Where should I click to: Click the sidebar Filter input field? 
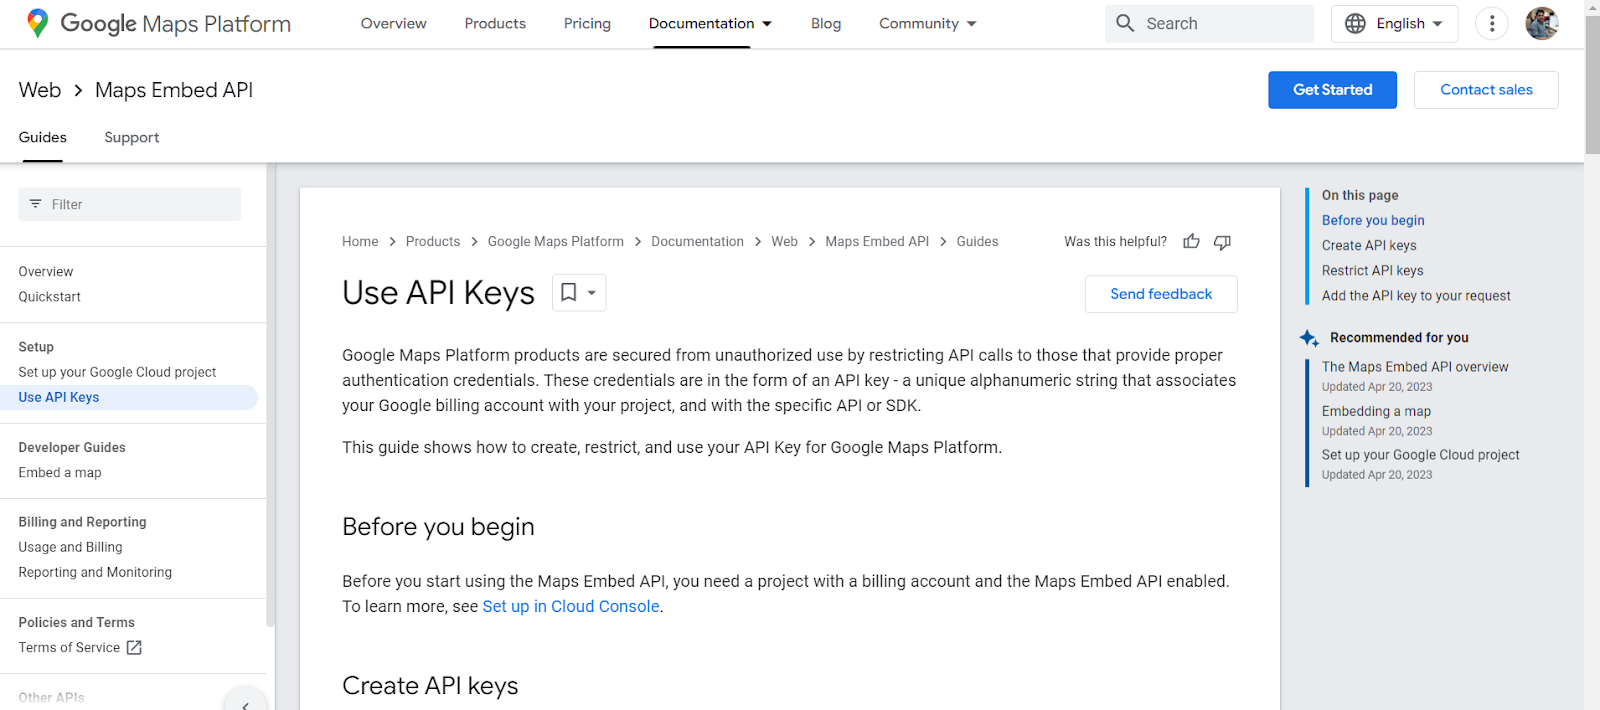pos(130,204)
